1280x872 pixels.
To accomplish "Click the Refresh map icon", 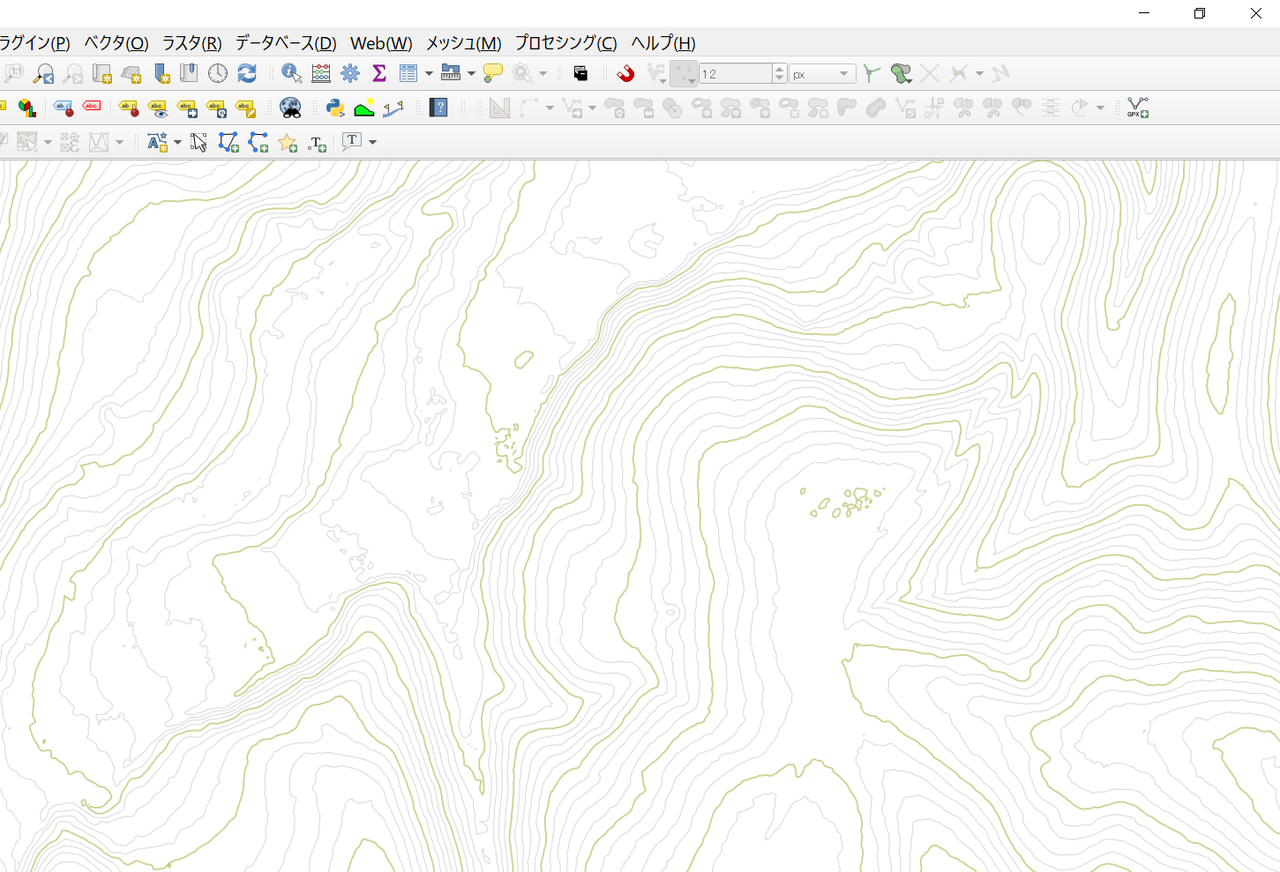I will coord(247,73).
